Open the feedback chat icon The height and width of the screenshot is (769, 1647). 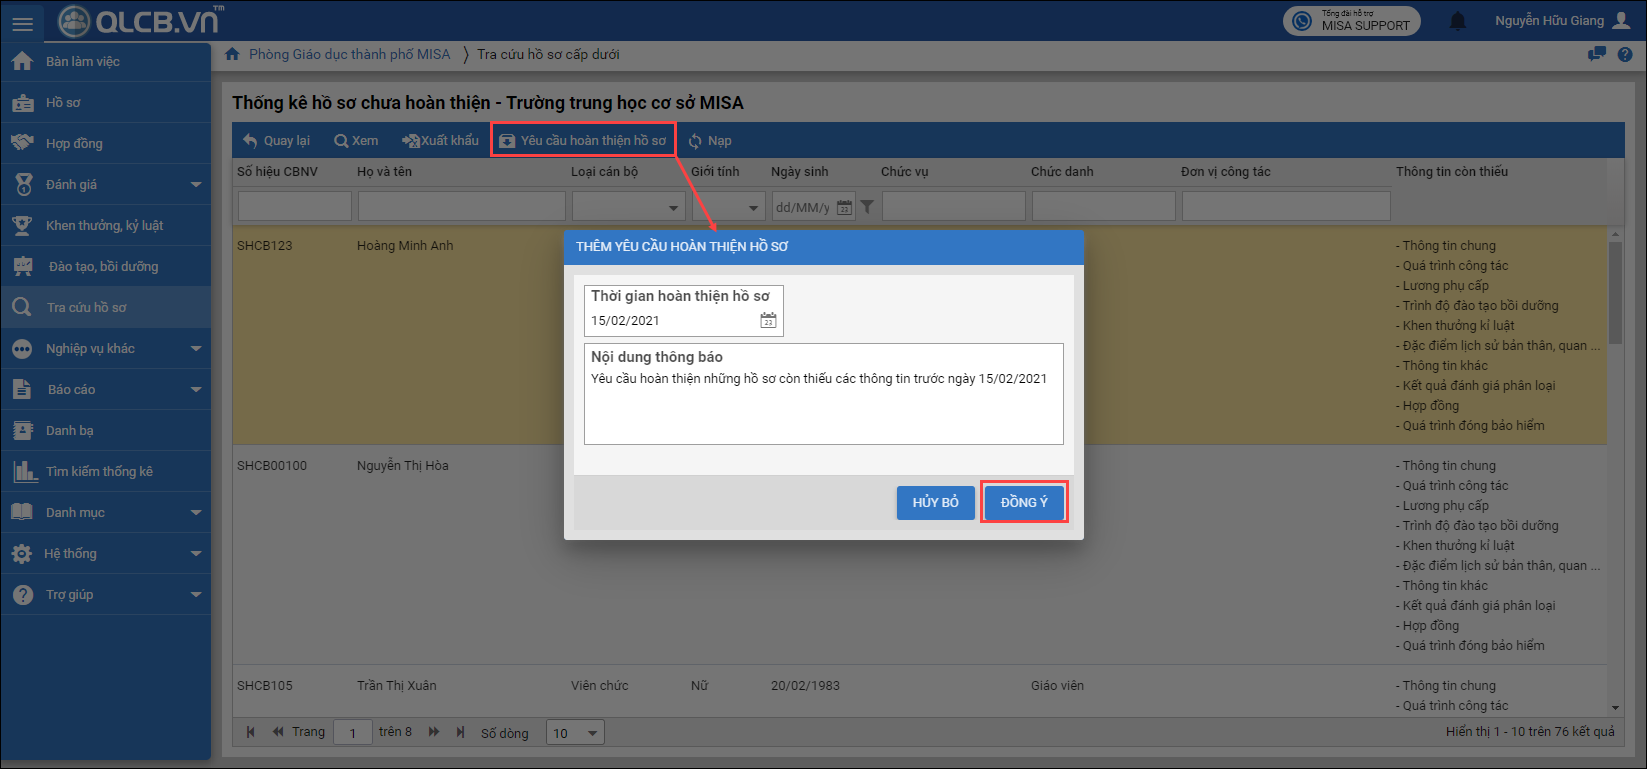(x=1597, y=54)
